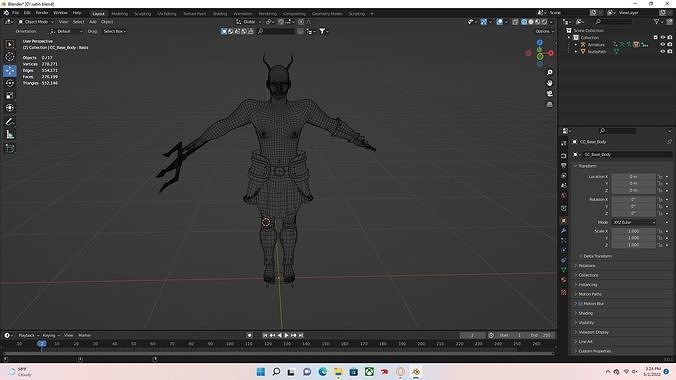676x380 pixels.
Task: Jump to the timeline start frame
Action: click(x=265, y=335)
